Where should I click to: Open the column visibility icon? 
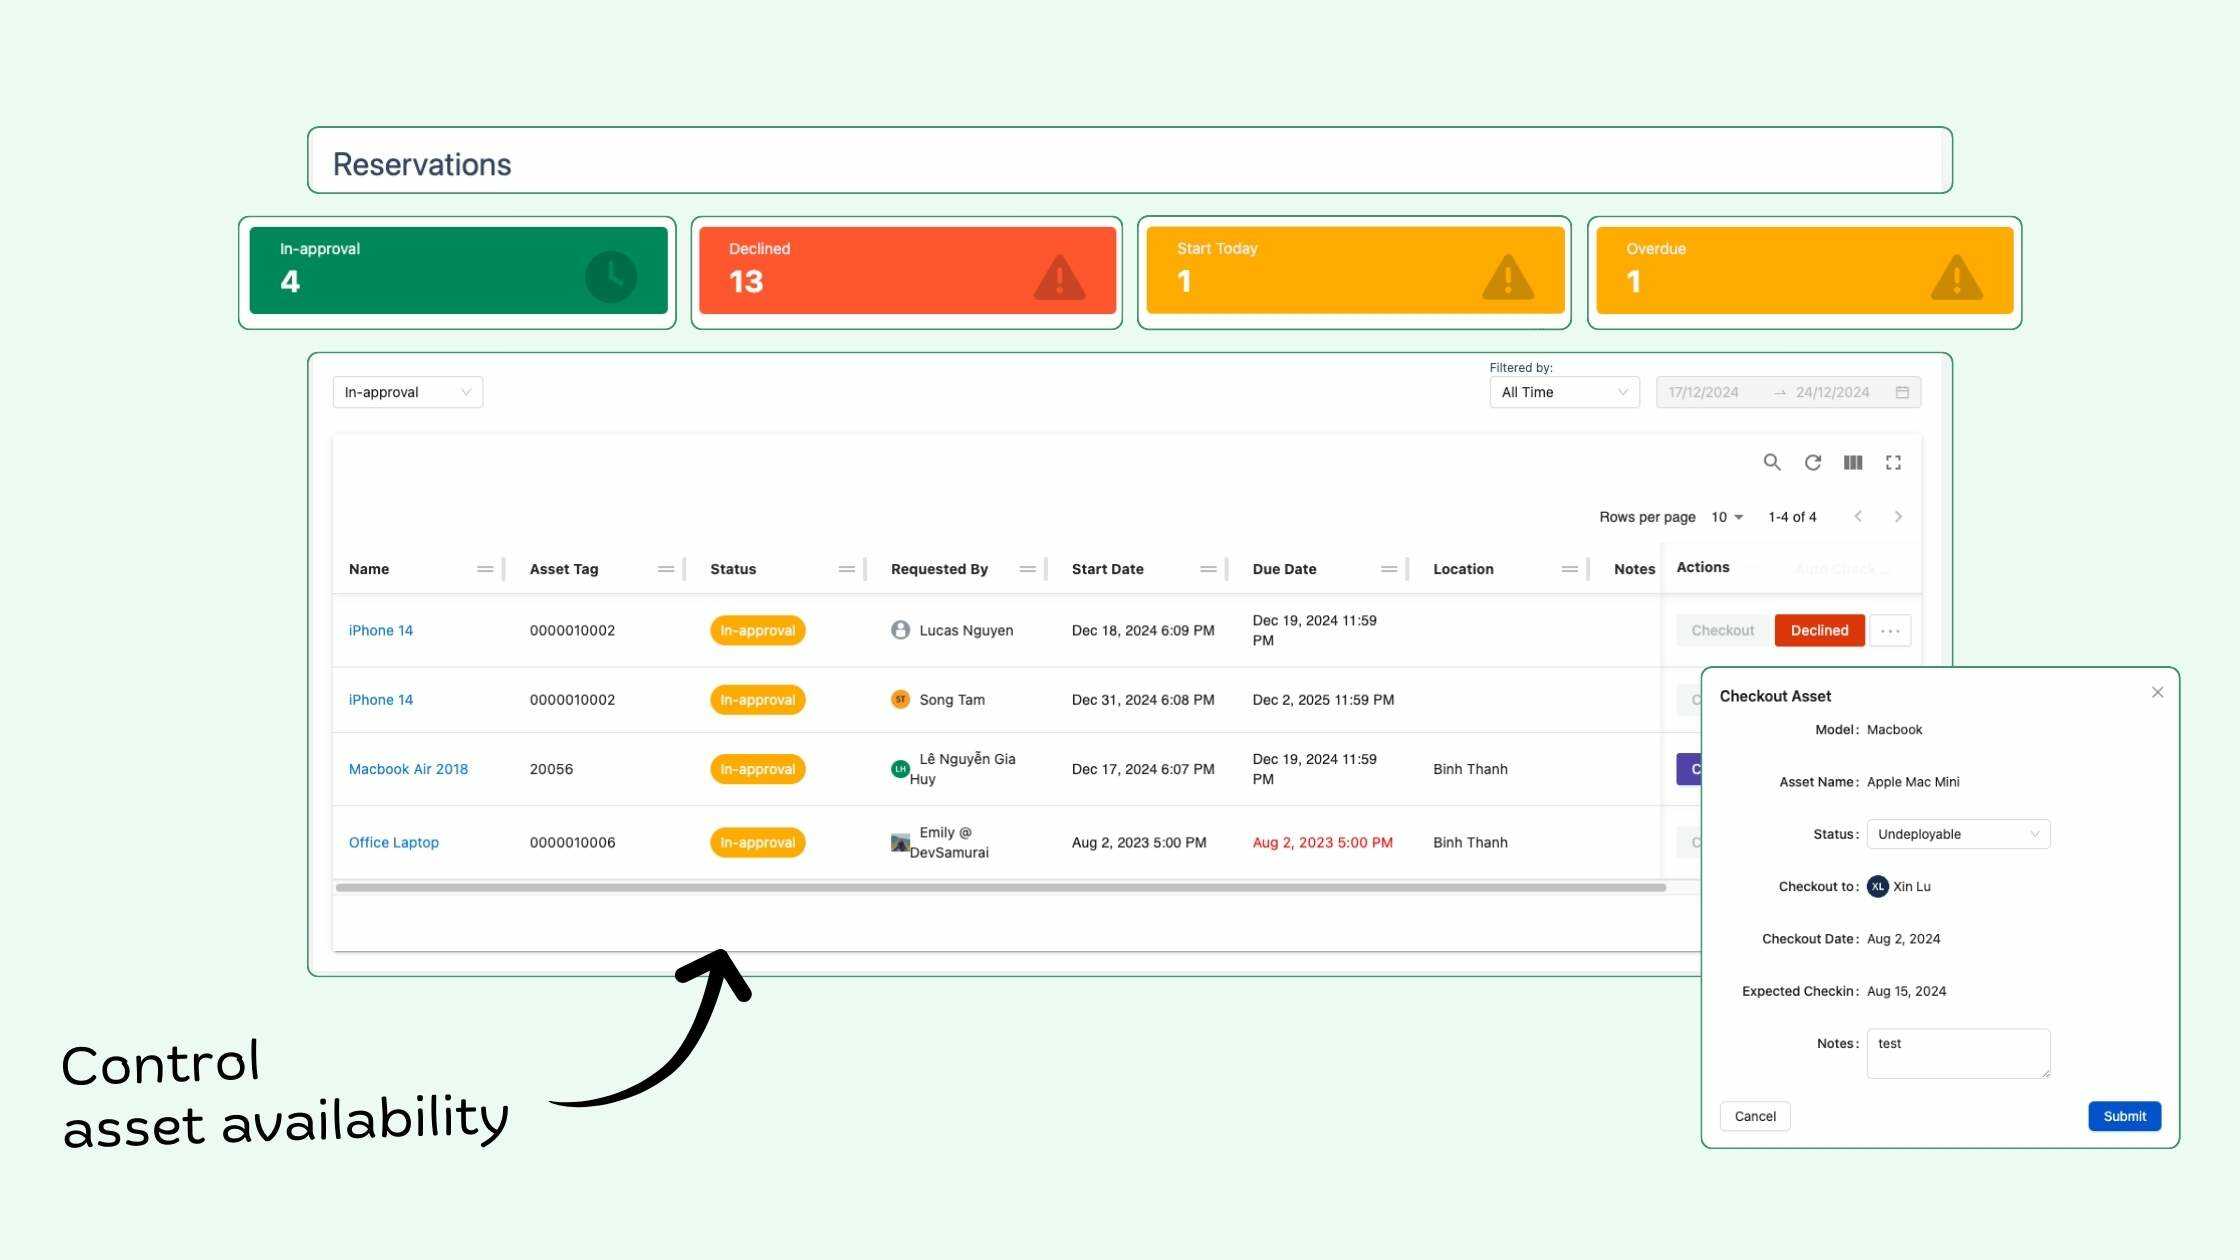[x=1853, y=462]
